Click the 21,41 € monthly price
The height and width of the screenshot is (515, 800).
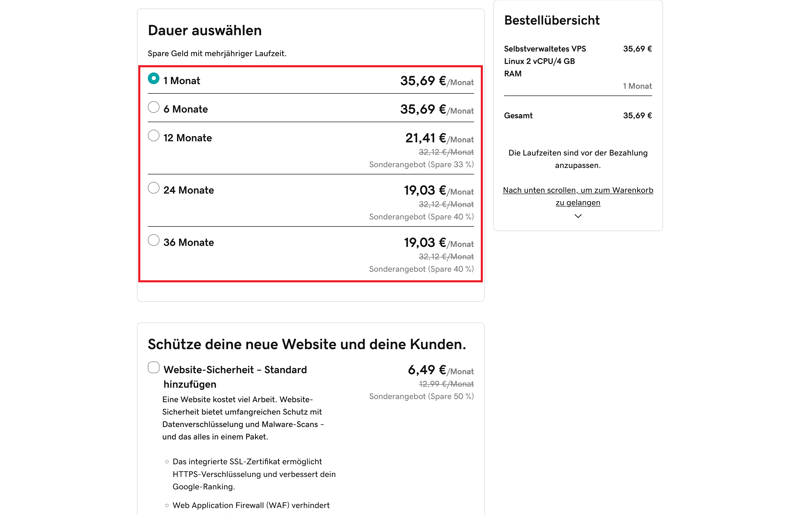pos(425,138)
